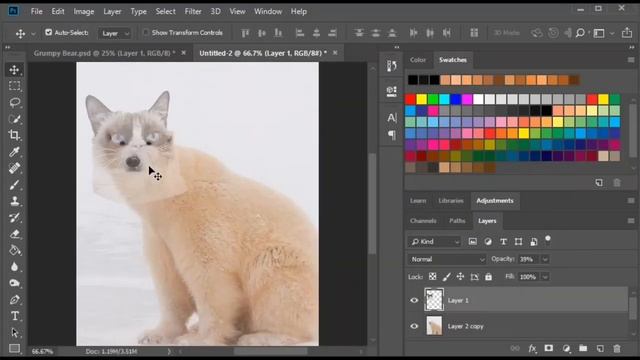Select the Blur tool
Viewport: 640px width, 360px height.
click(14, 267)
